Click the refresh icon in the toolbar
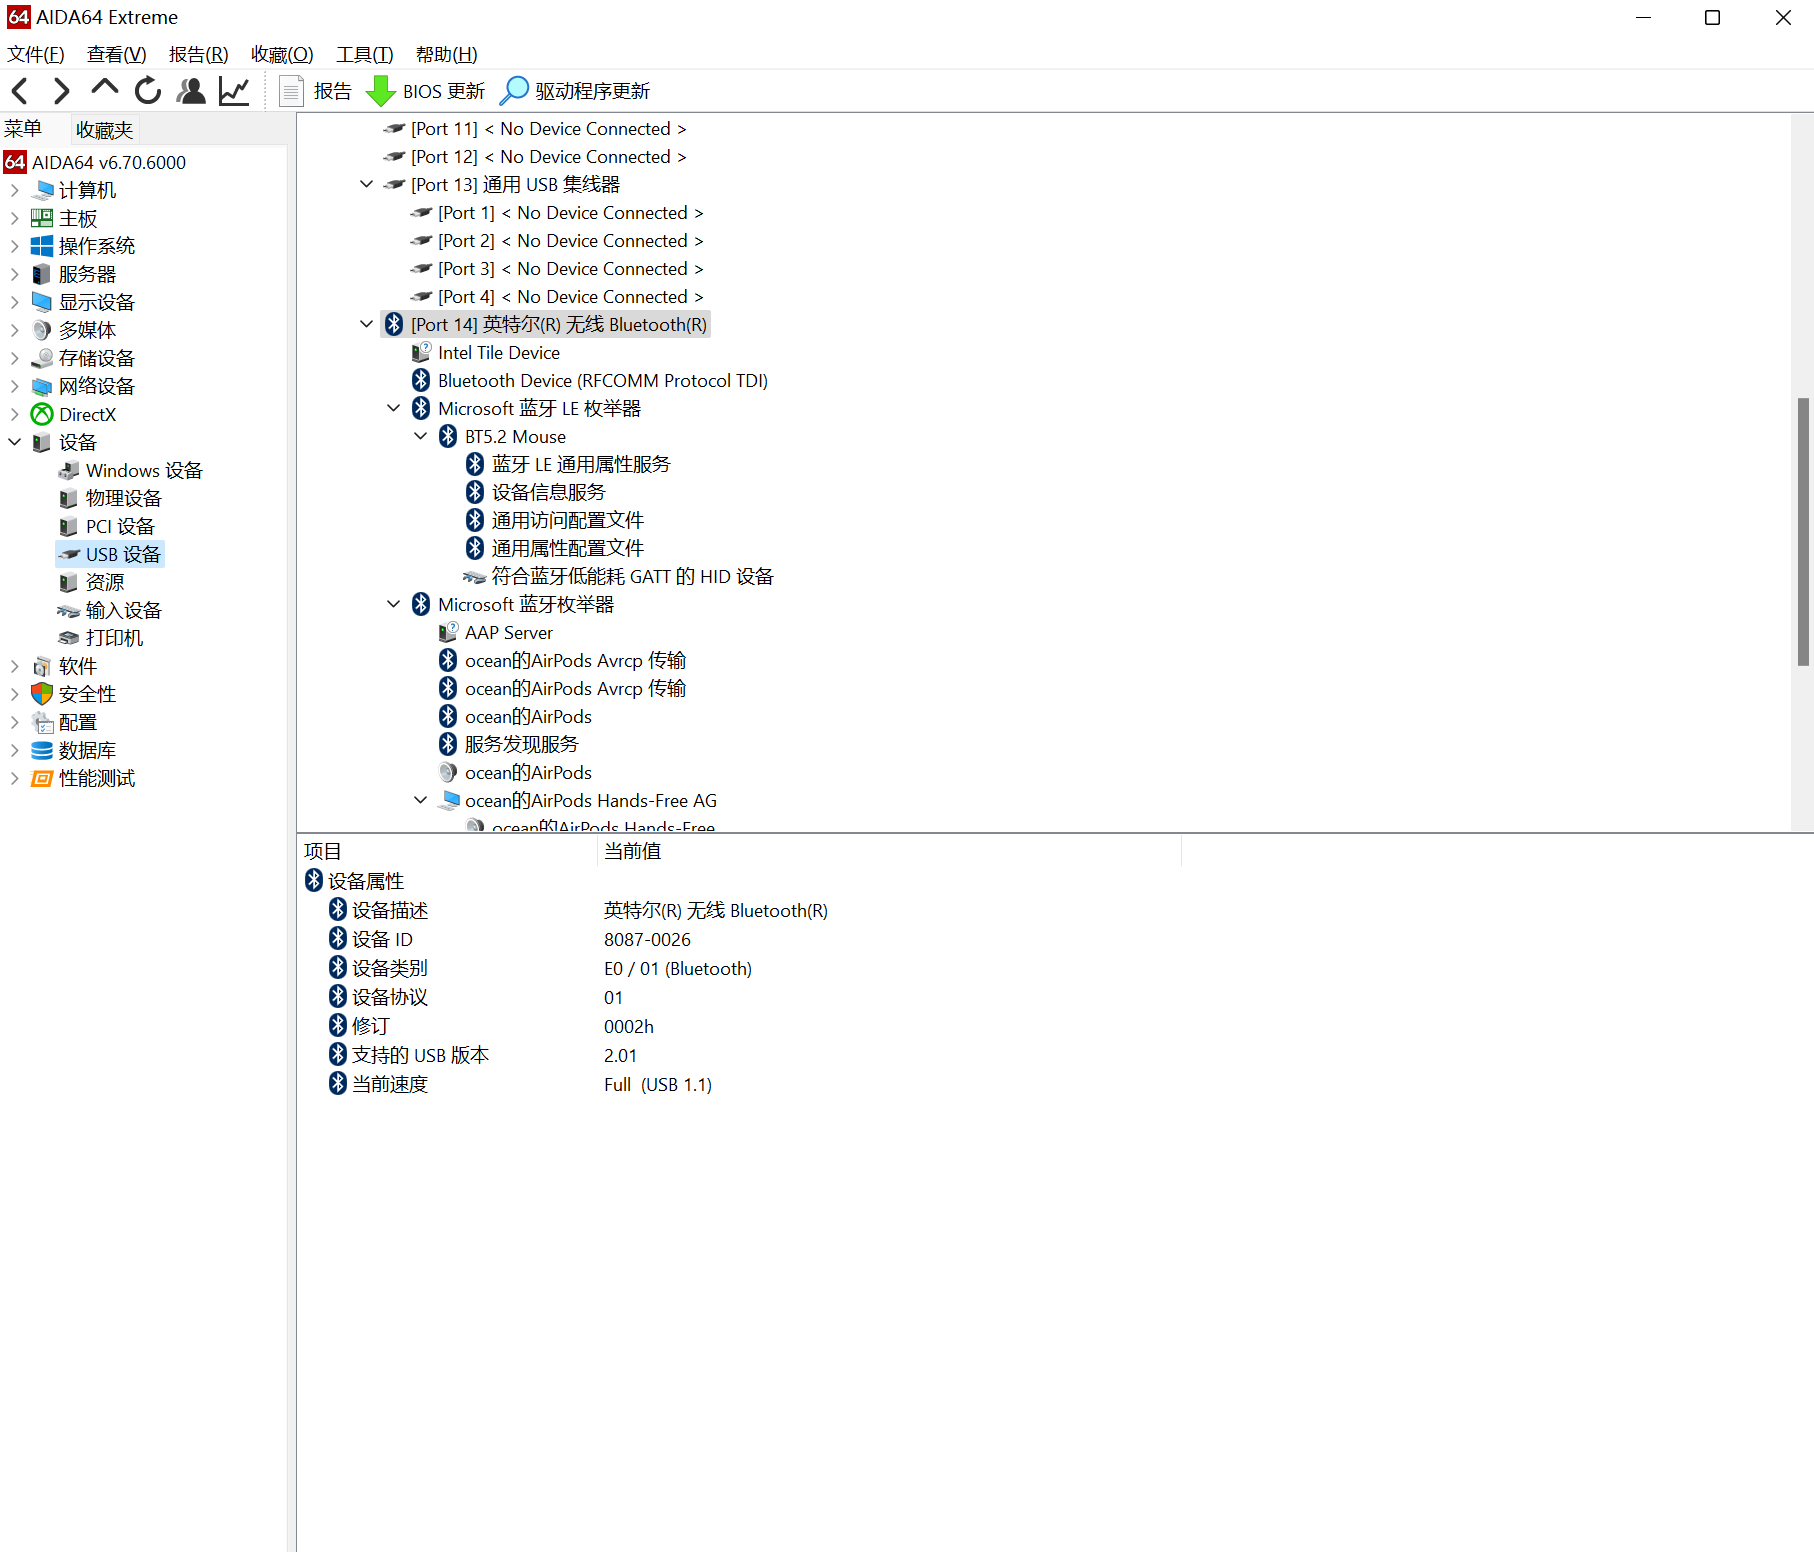The height and width of the screenshot is (1552, 1814). (x=147, y=91)
